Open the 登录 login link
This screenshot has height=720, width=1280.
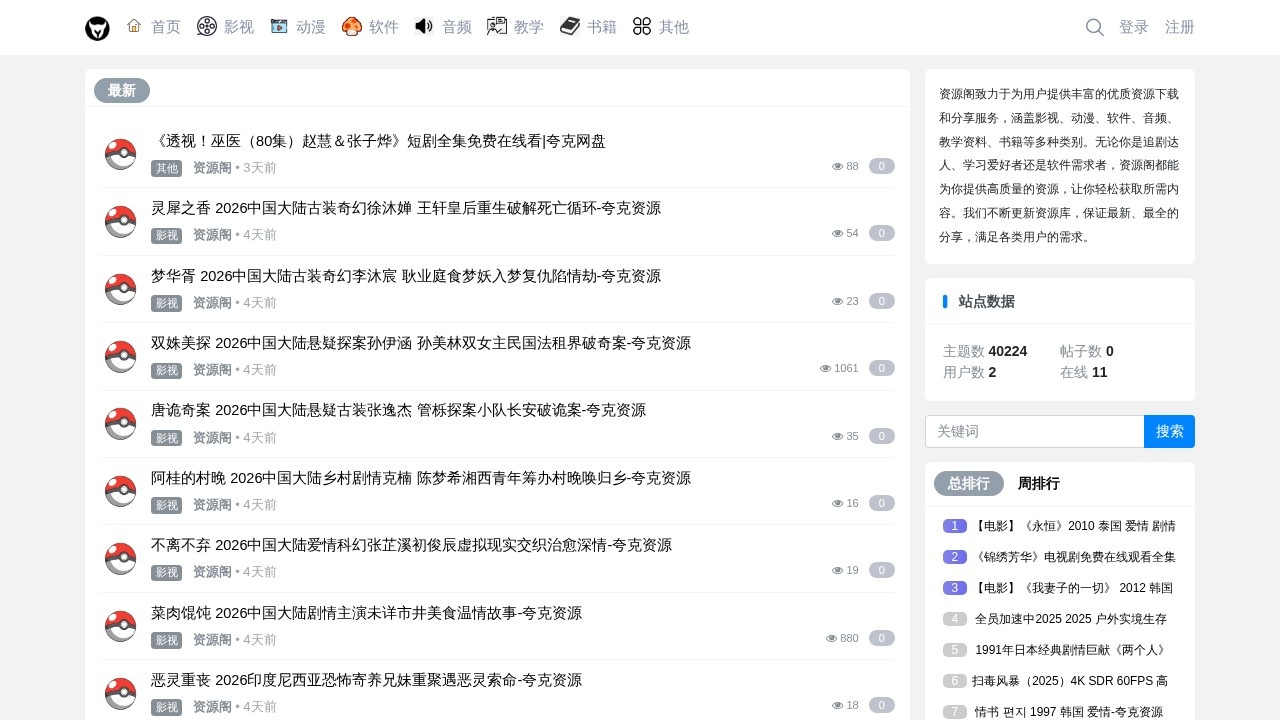pos(1134,27)
